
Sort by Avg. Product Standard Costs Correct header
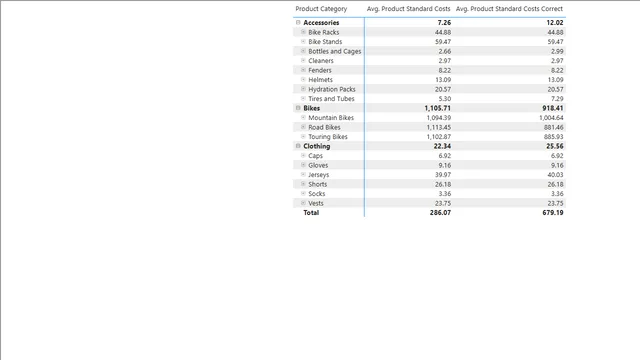click(x=509, y=9)
